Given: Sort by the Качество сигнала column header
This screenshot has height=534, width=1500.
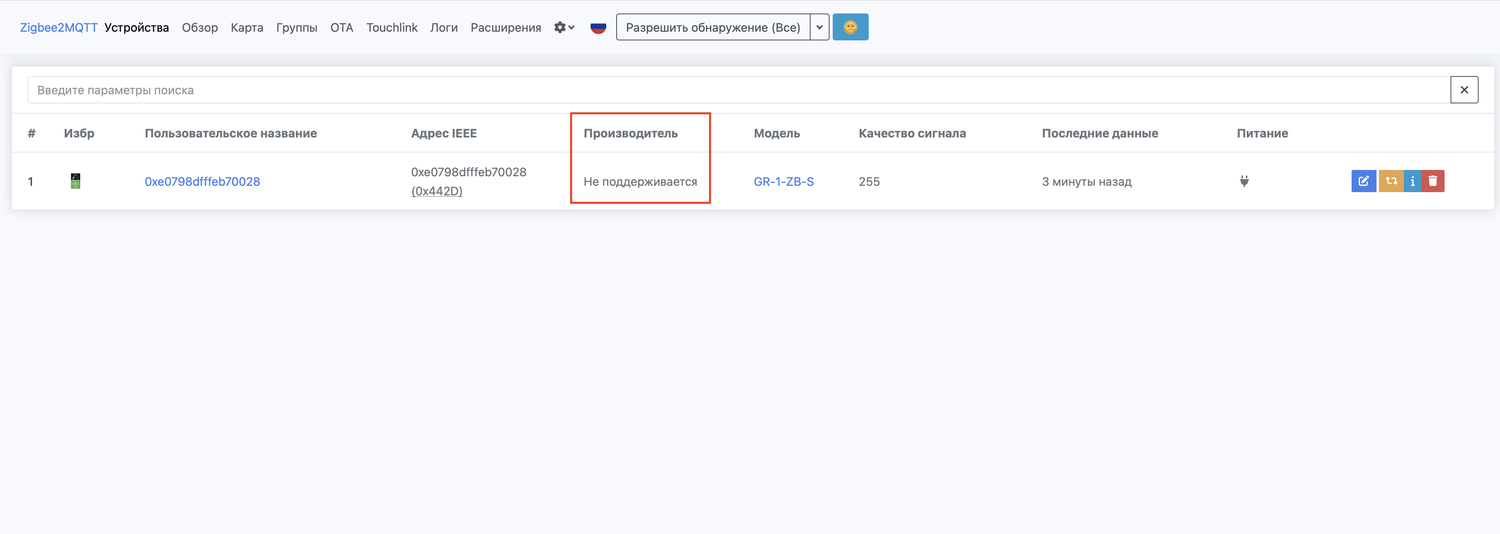Looking at the screenshot, I should click(x=912, y=133).
